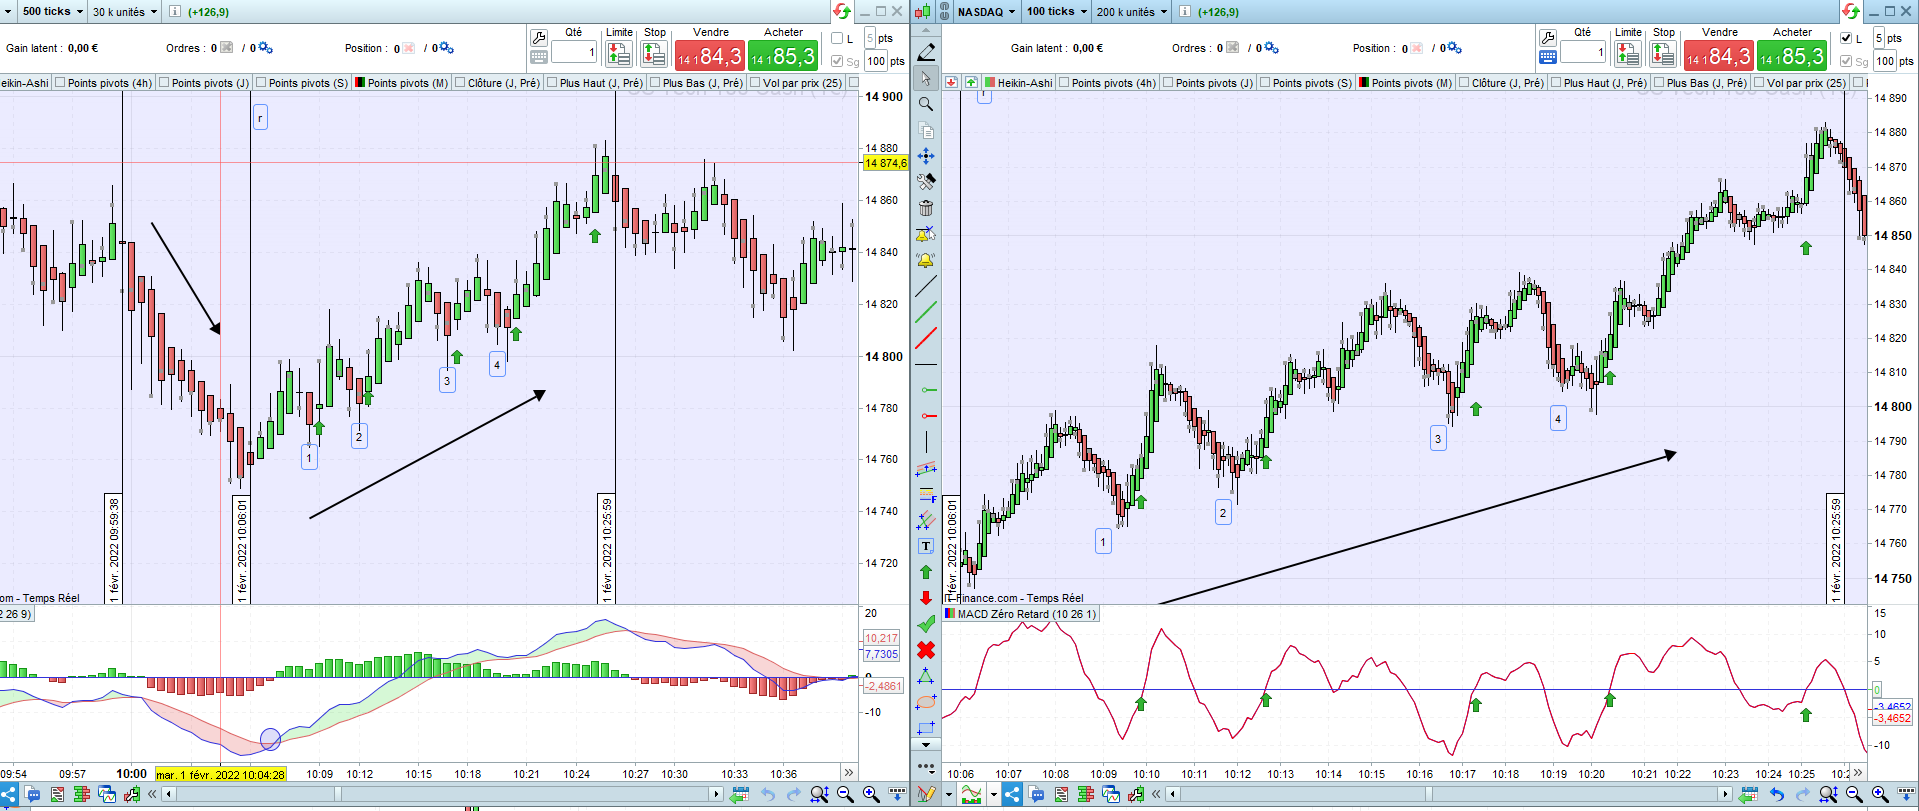This screenshot has height=811, width=1919.
Task: Select the pencil draw tool
Action: (926, 51)
